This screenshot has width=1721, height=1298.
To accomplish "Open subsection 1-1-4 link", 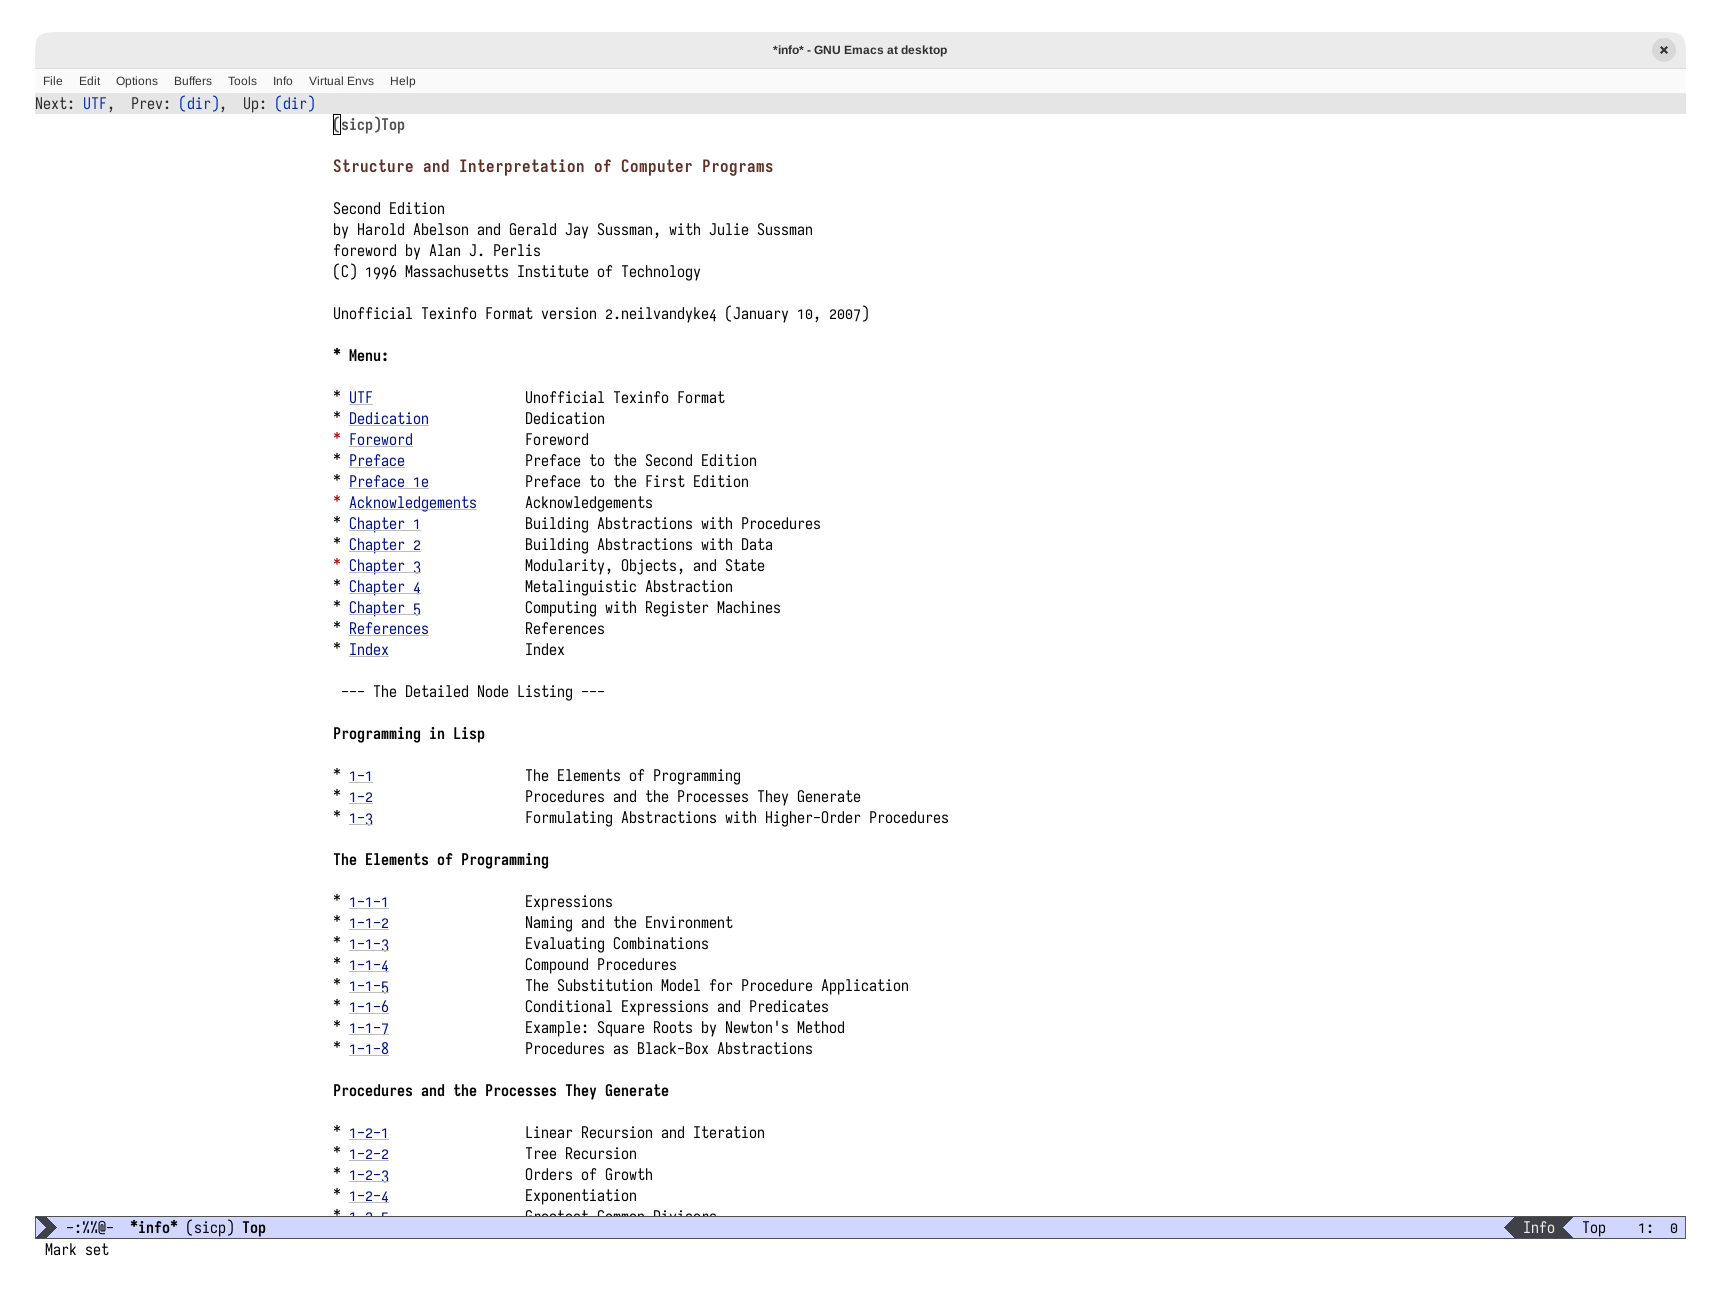I will [x=369, y=965].
